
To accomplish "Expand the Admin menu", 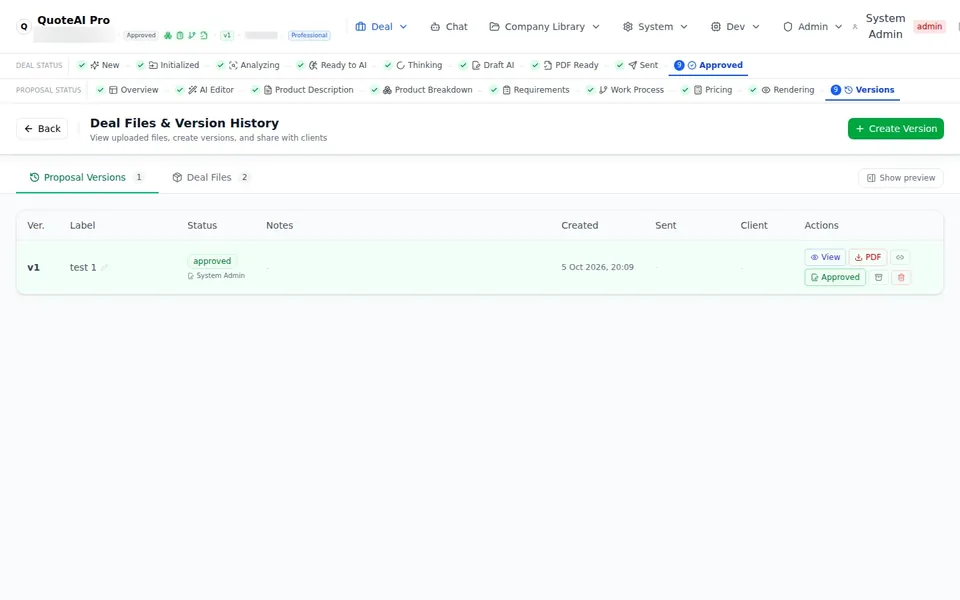I will coord(812,27).
